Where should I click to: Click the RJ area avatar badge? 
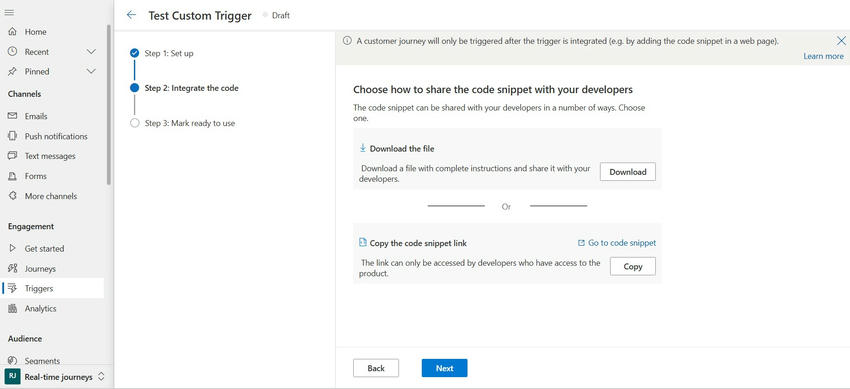click(12, 376)
